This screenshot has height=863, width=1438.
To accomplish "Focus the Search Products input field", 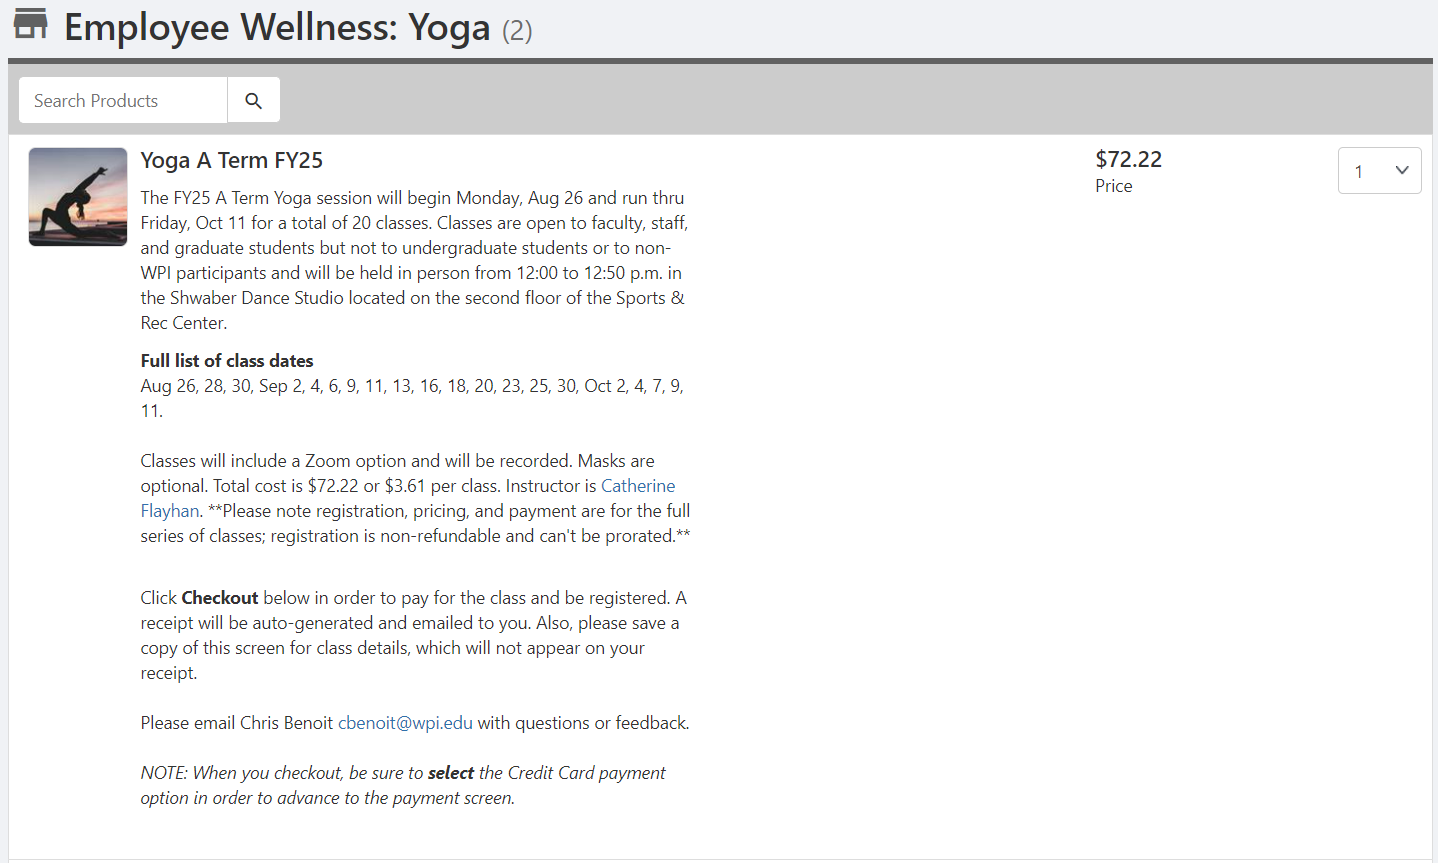I will tap(123, 101).
